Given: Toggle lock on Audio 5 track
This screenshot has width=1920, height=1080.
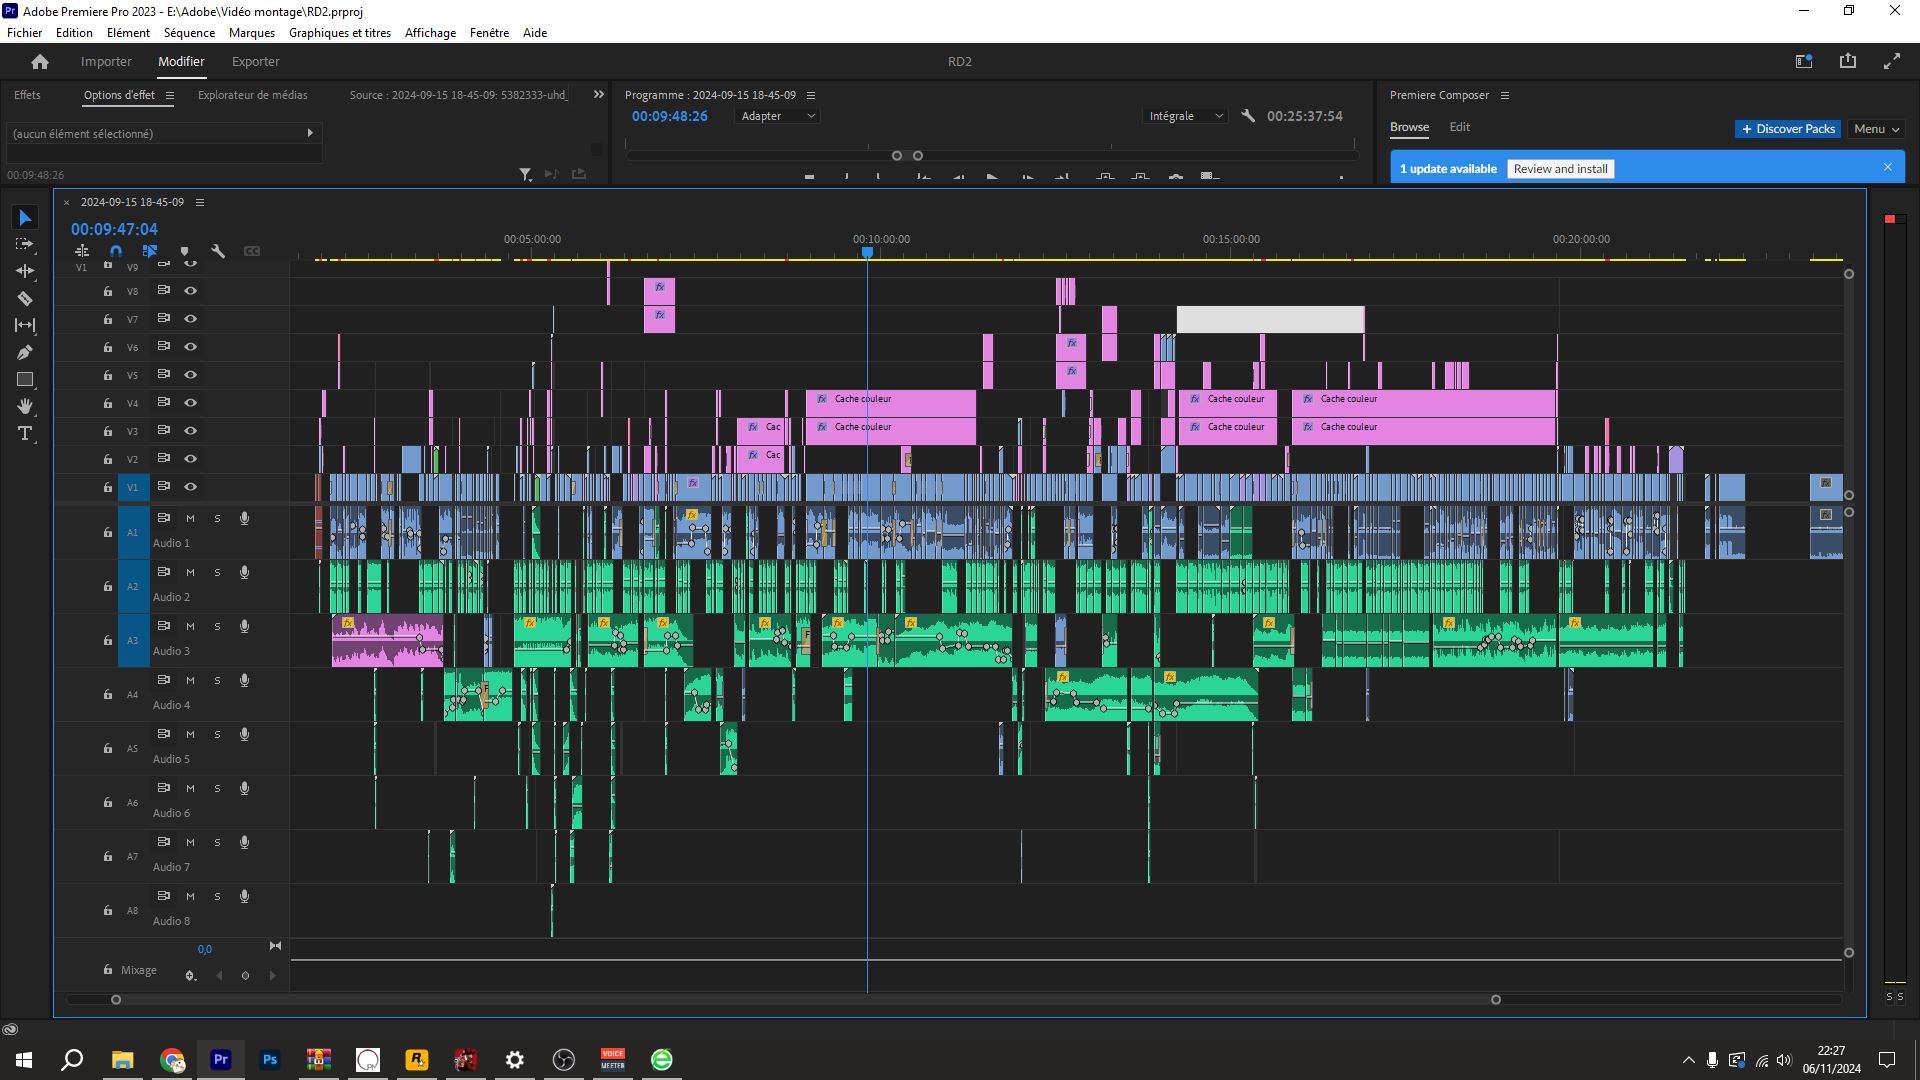Looking at the screenshot, I should (108, 748).
